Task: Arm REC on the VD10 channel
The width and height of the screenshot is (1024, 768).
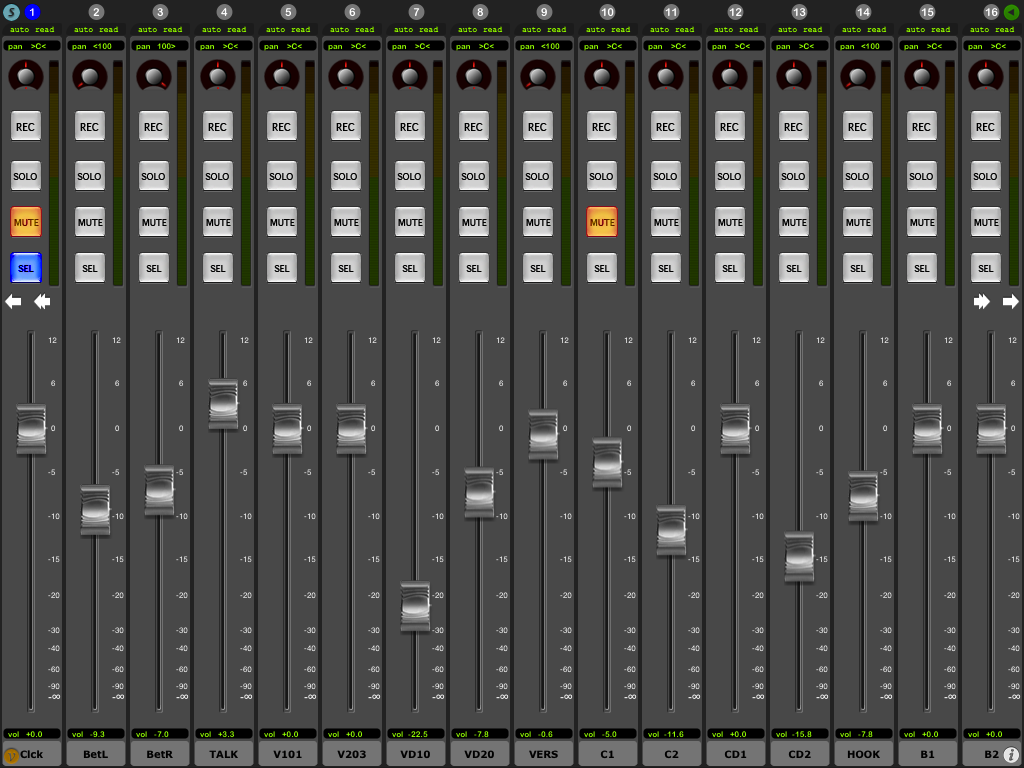Action: (x=409, y=127)
